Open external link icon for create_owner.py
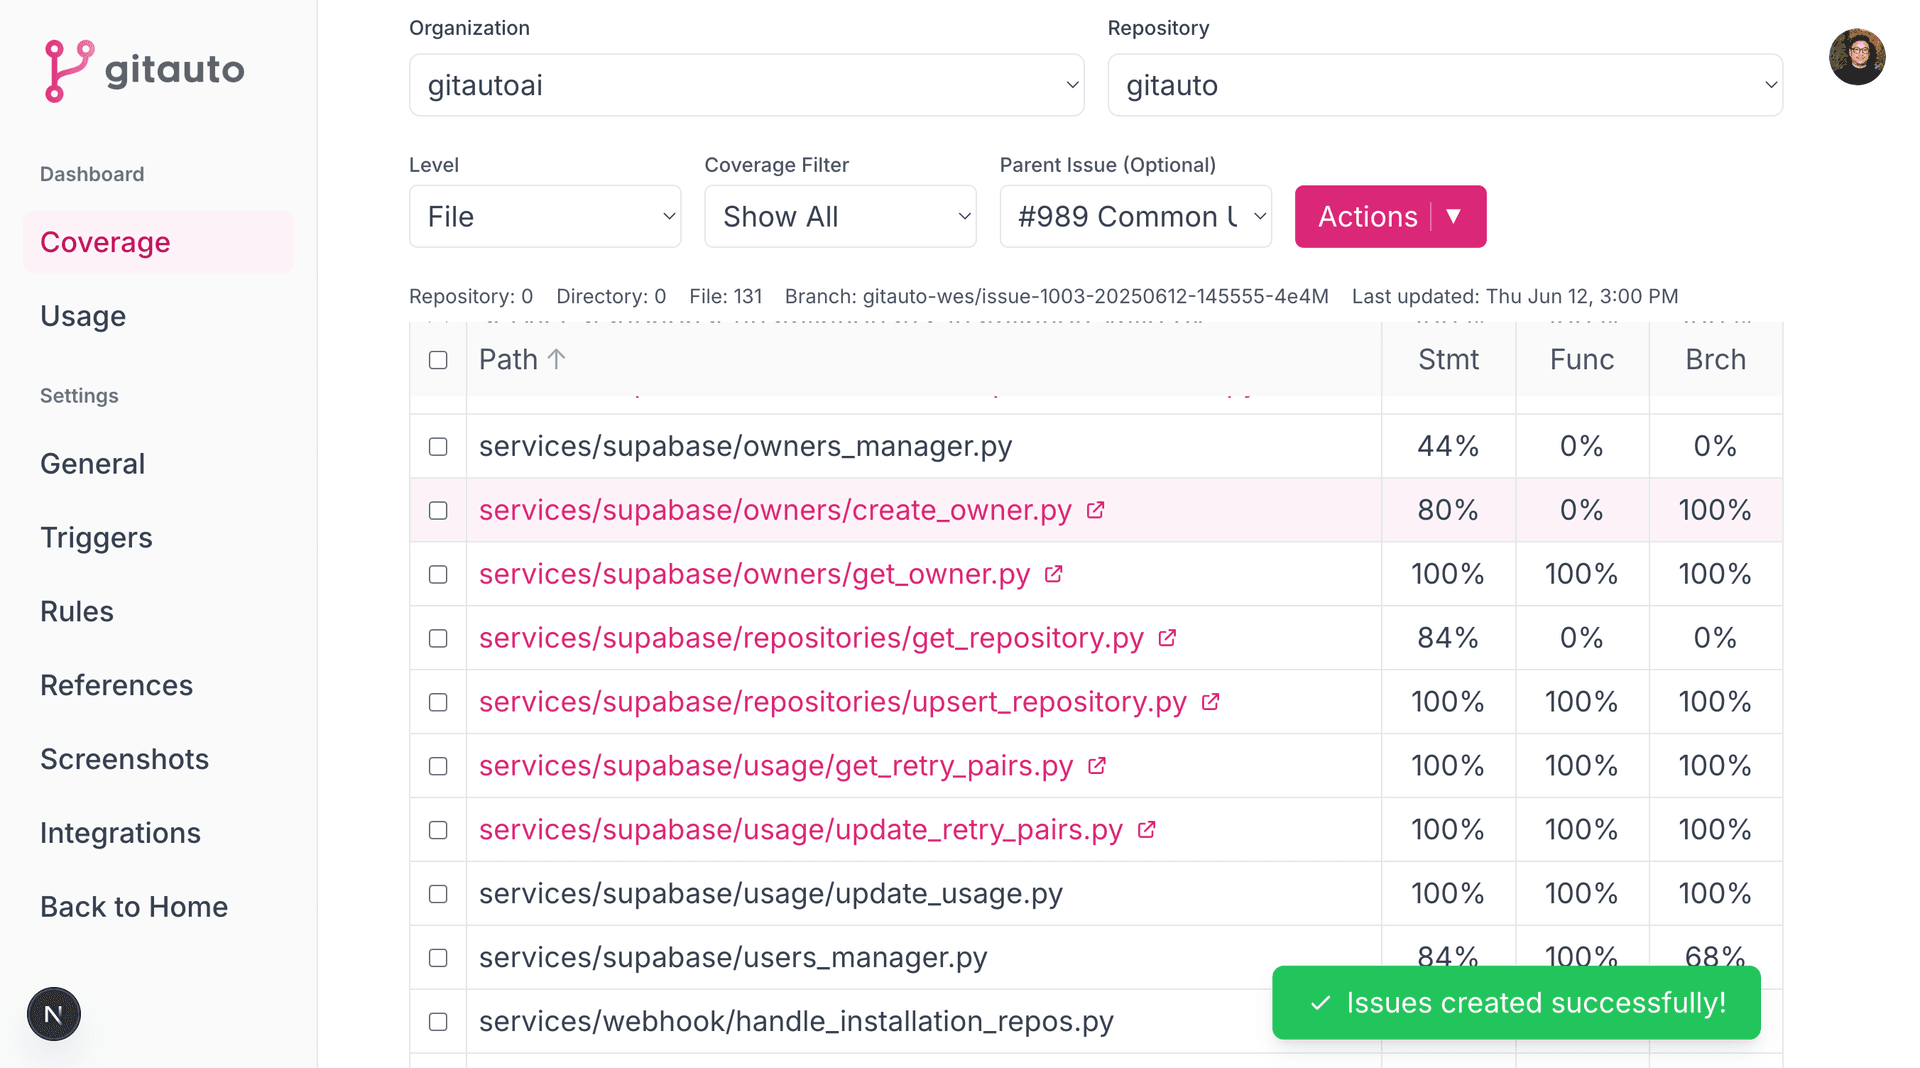Screen dimensions: 1920x1068 pyautogui.click(x=1095, y=510)
